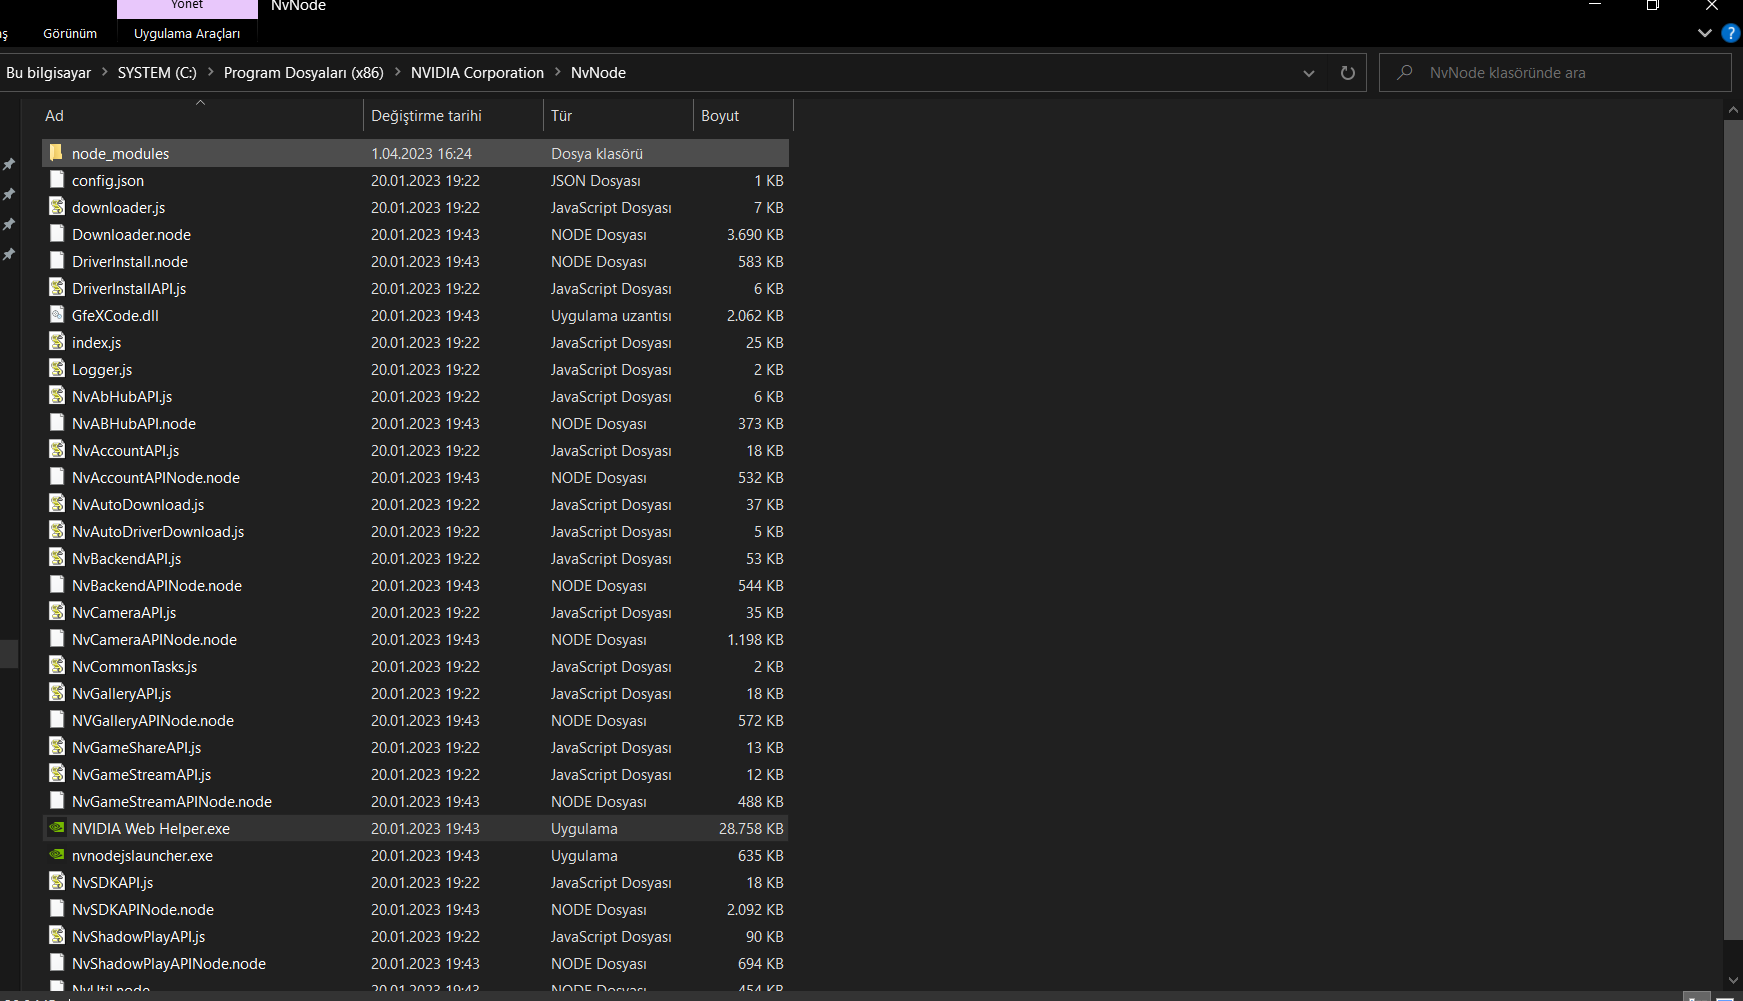Navigate to SYSTEM (C:) in breadcrumb
1743x1001 pixels.
tap(157, 72)
